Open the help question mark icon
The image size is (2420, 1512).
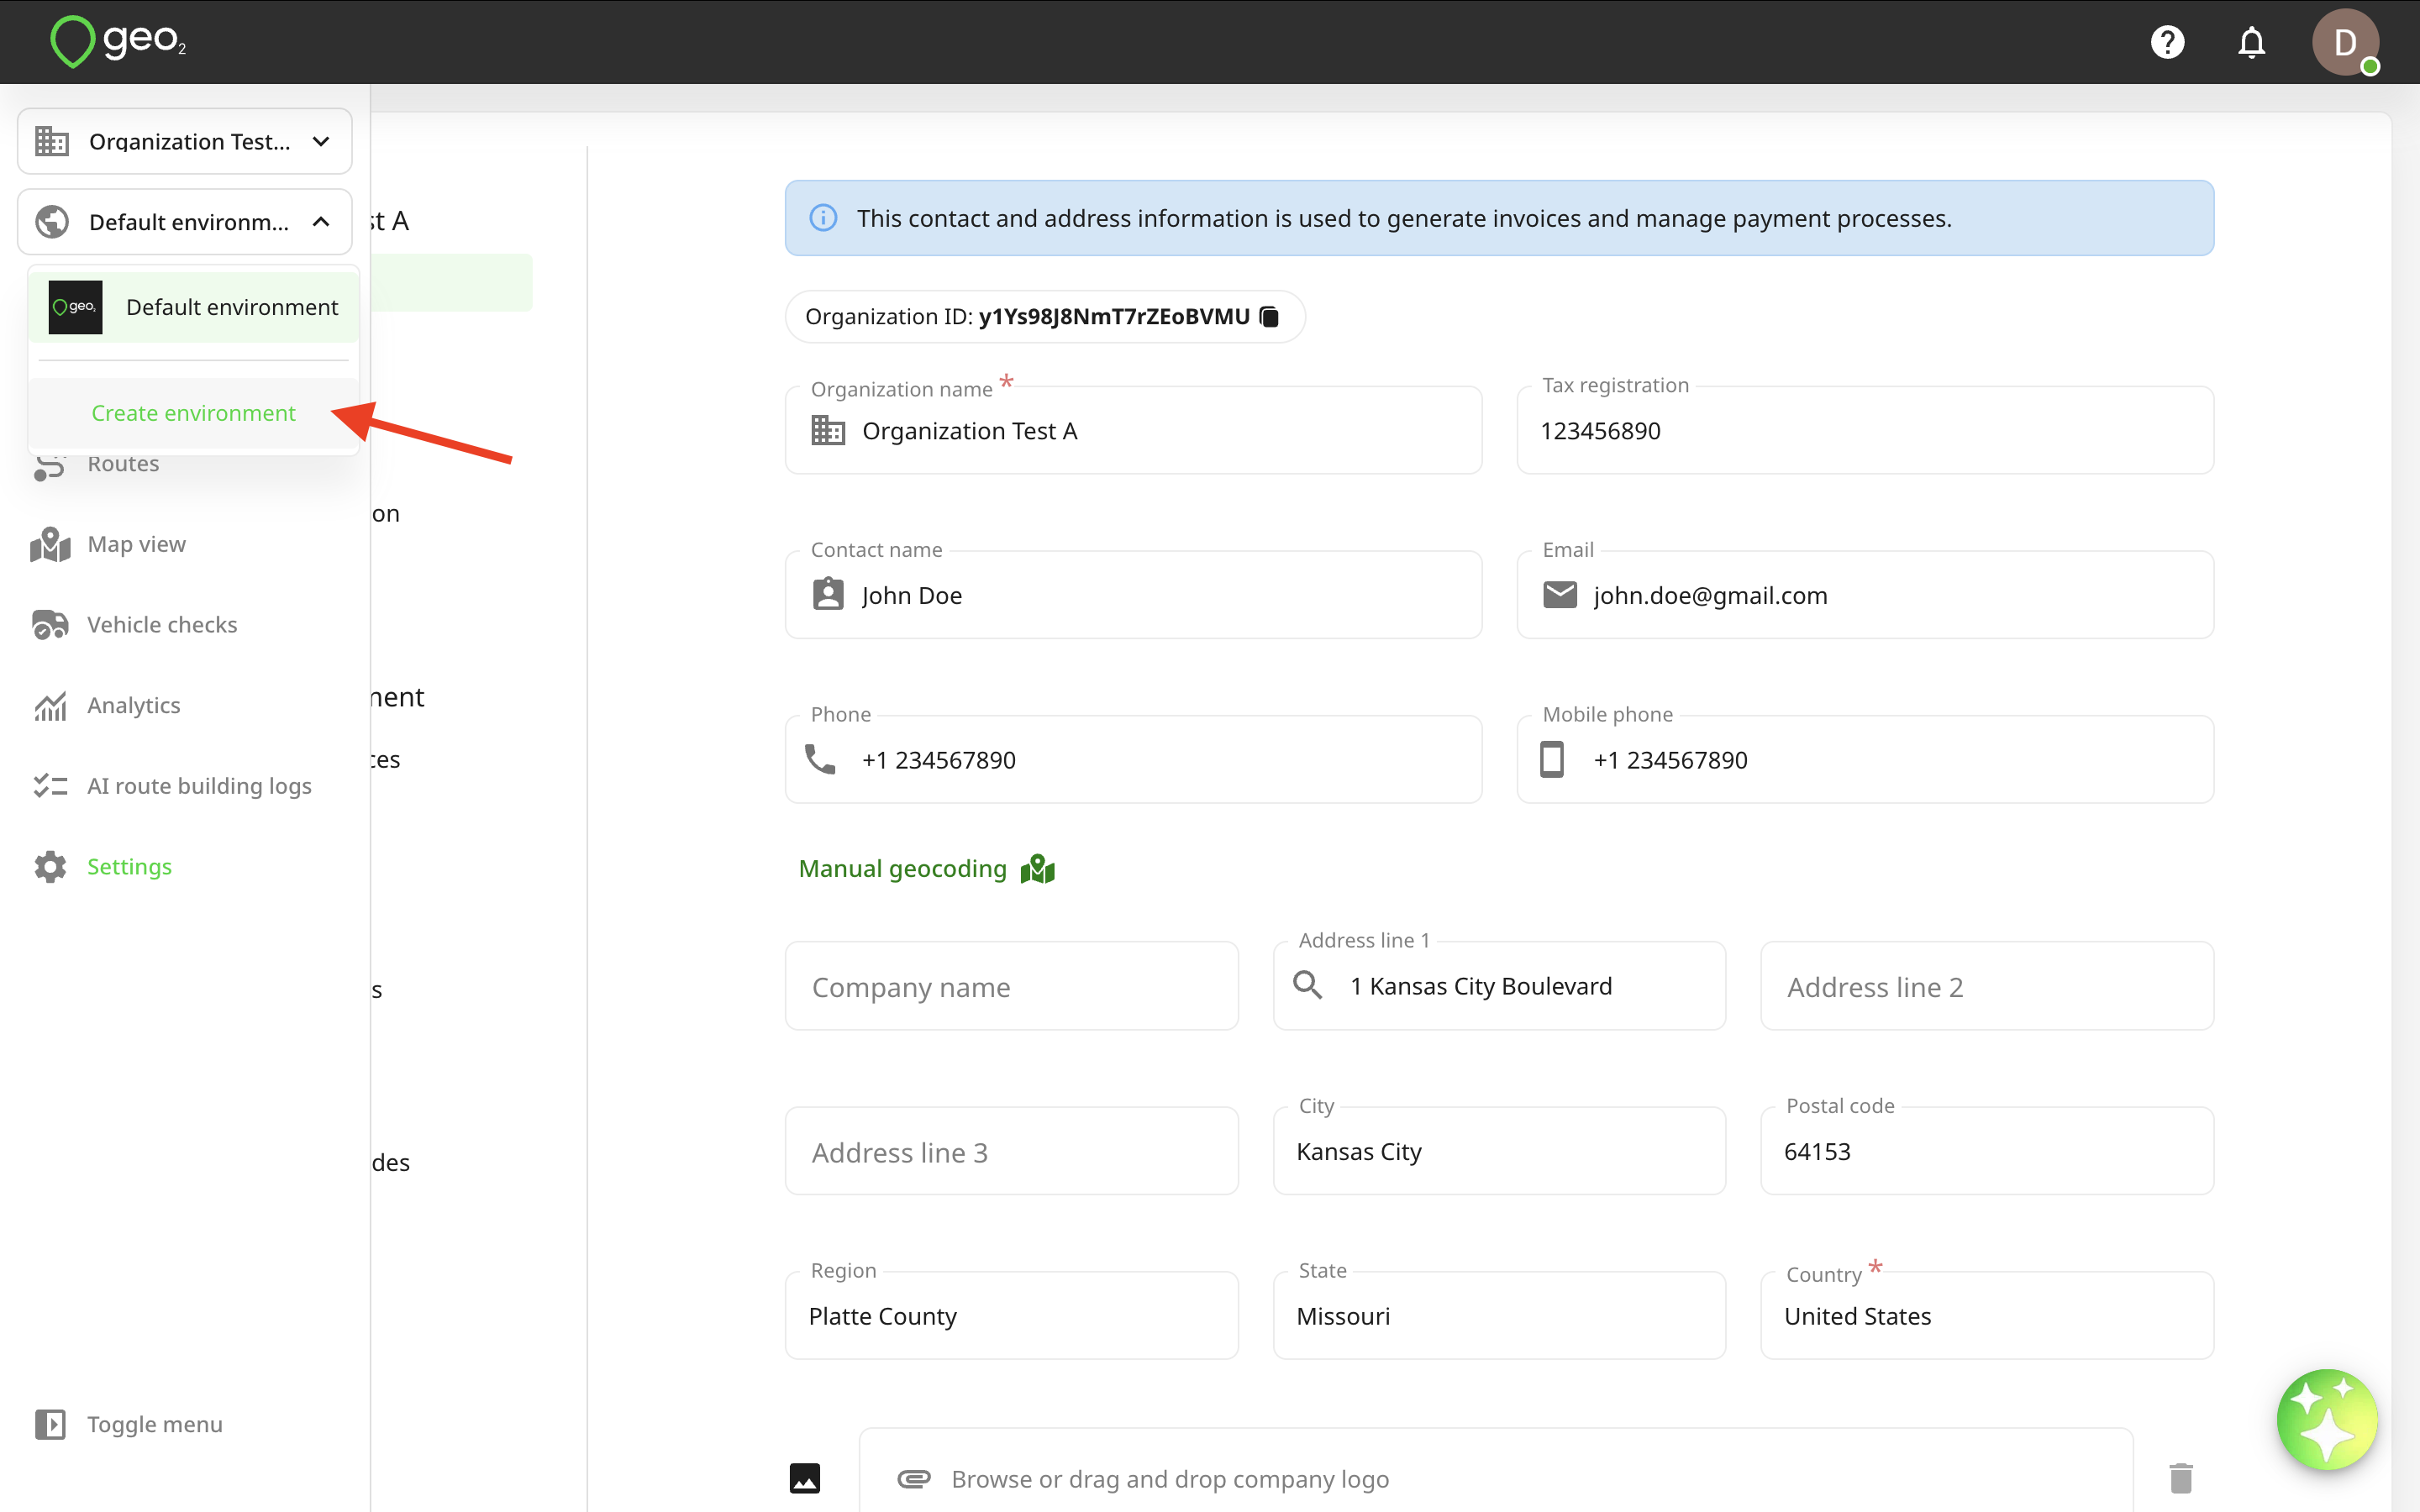2167,42
